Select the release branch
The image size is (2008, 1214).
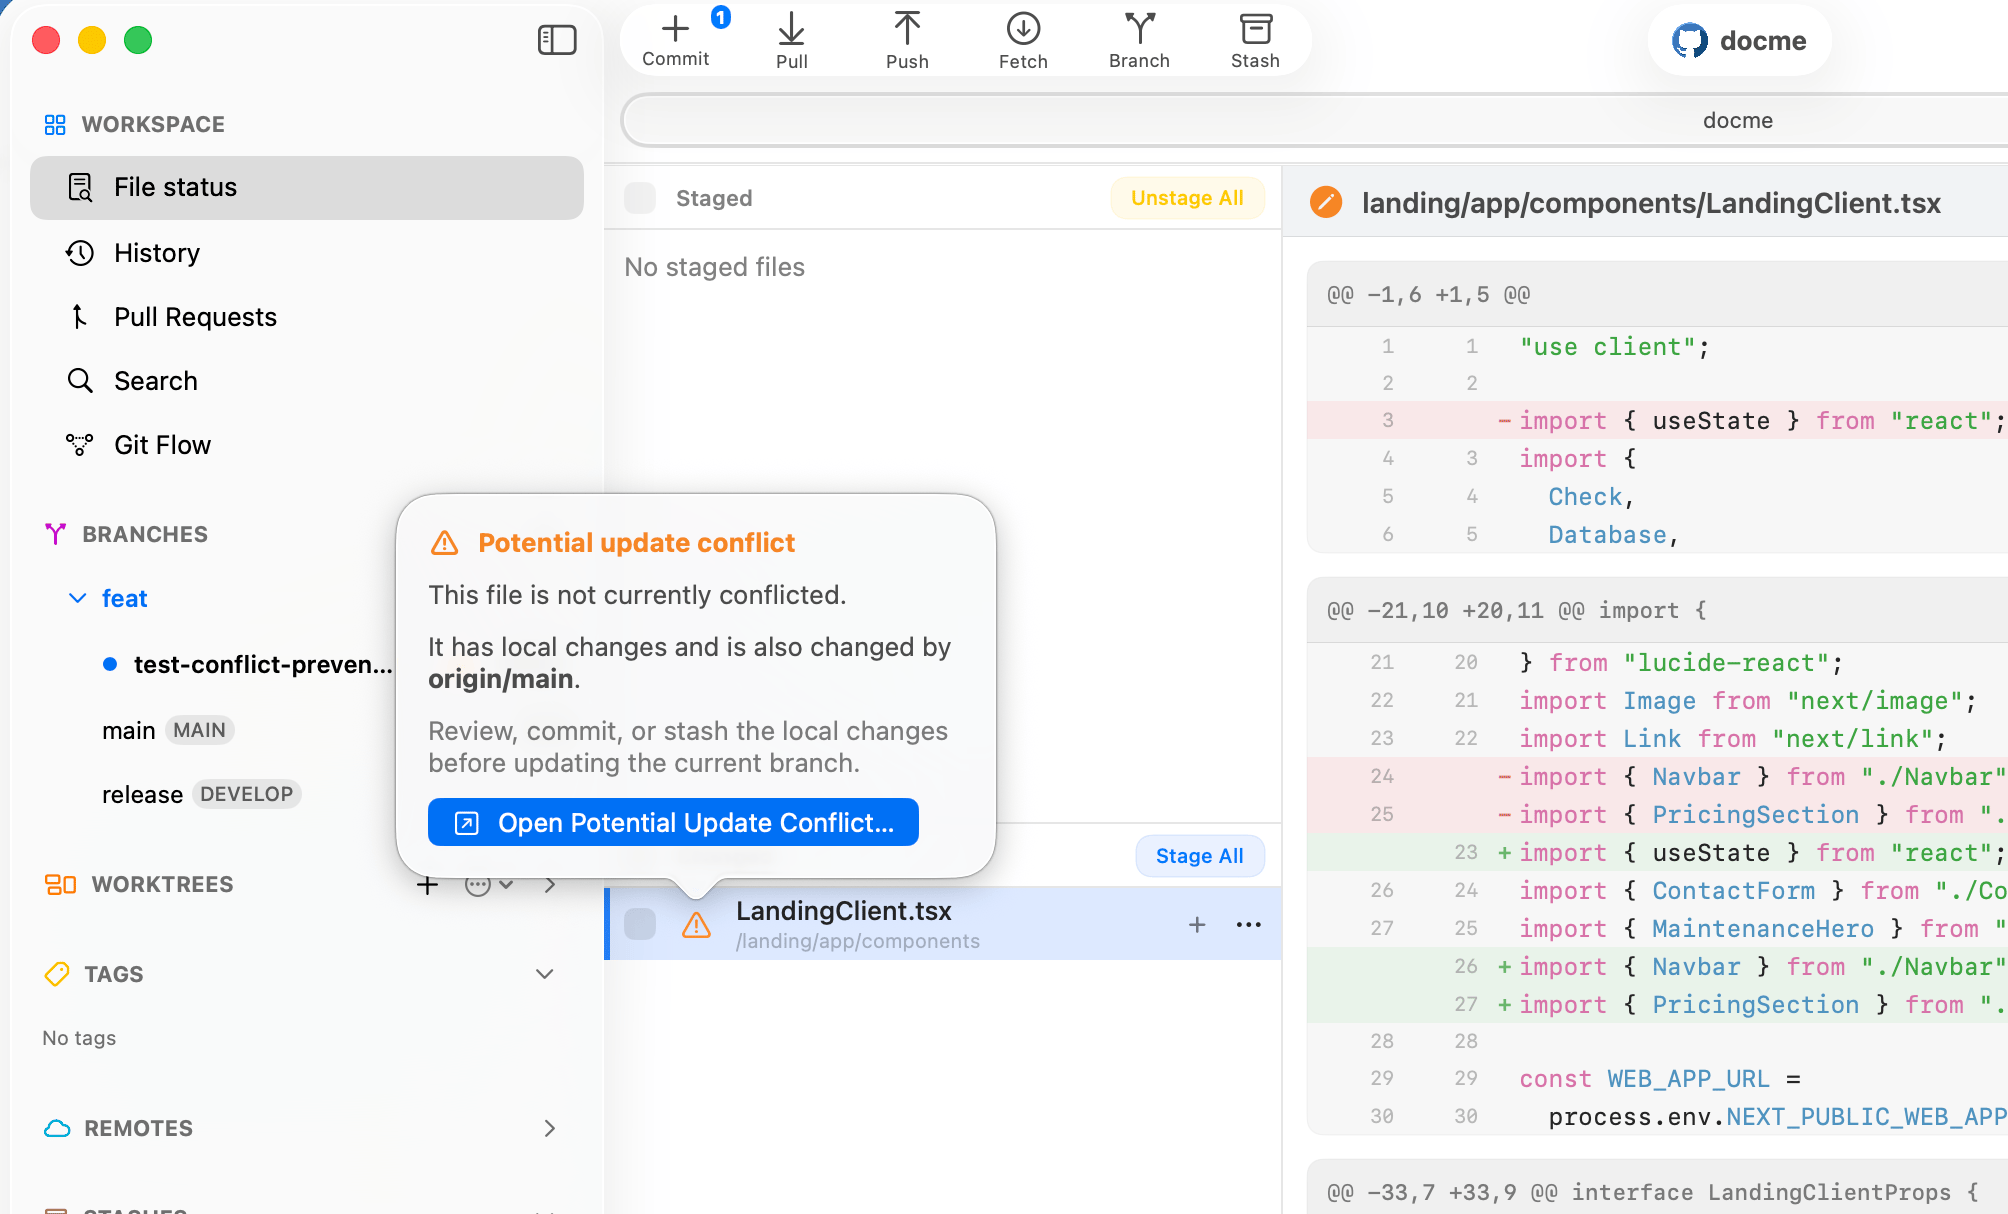coord(142,794)
